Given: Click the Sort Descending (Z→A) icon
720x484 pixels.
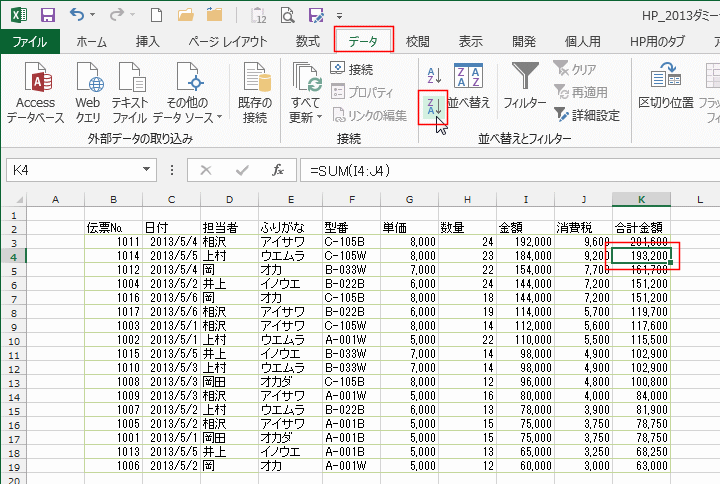Looking at the screenshot, I should click(x=433, y=105).
